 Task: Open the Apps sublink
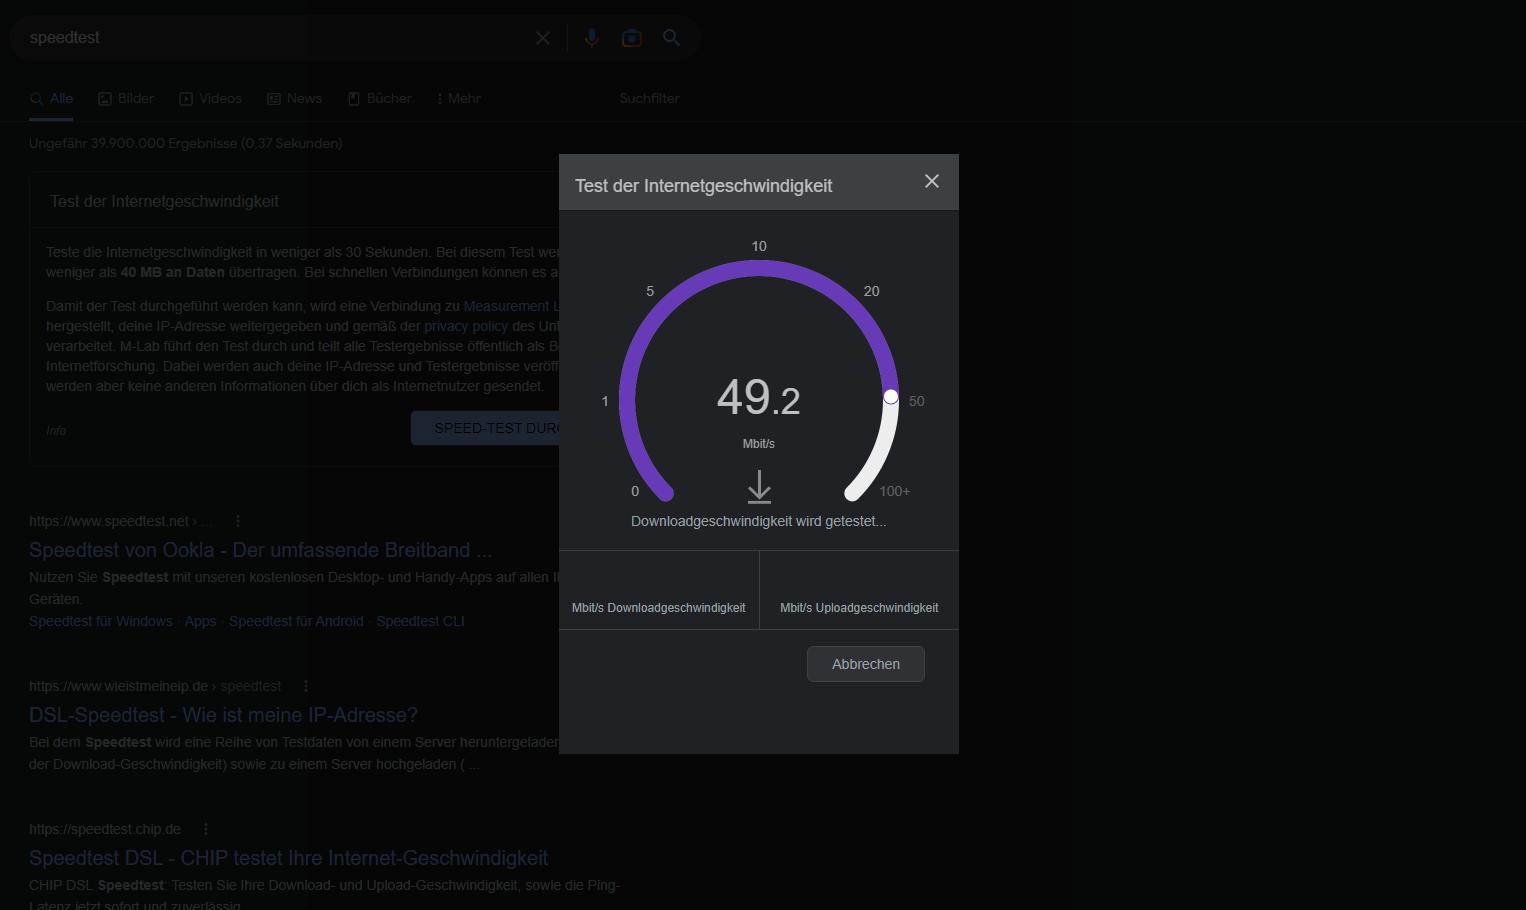(x=200, y=621)
